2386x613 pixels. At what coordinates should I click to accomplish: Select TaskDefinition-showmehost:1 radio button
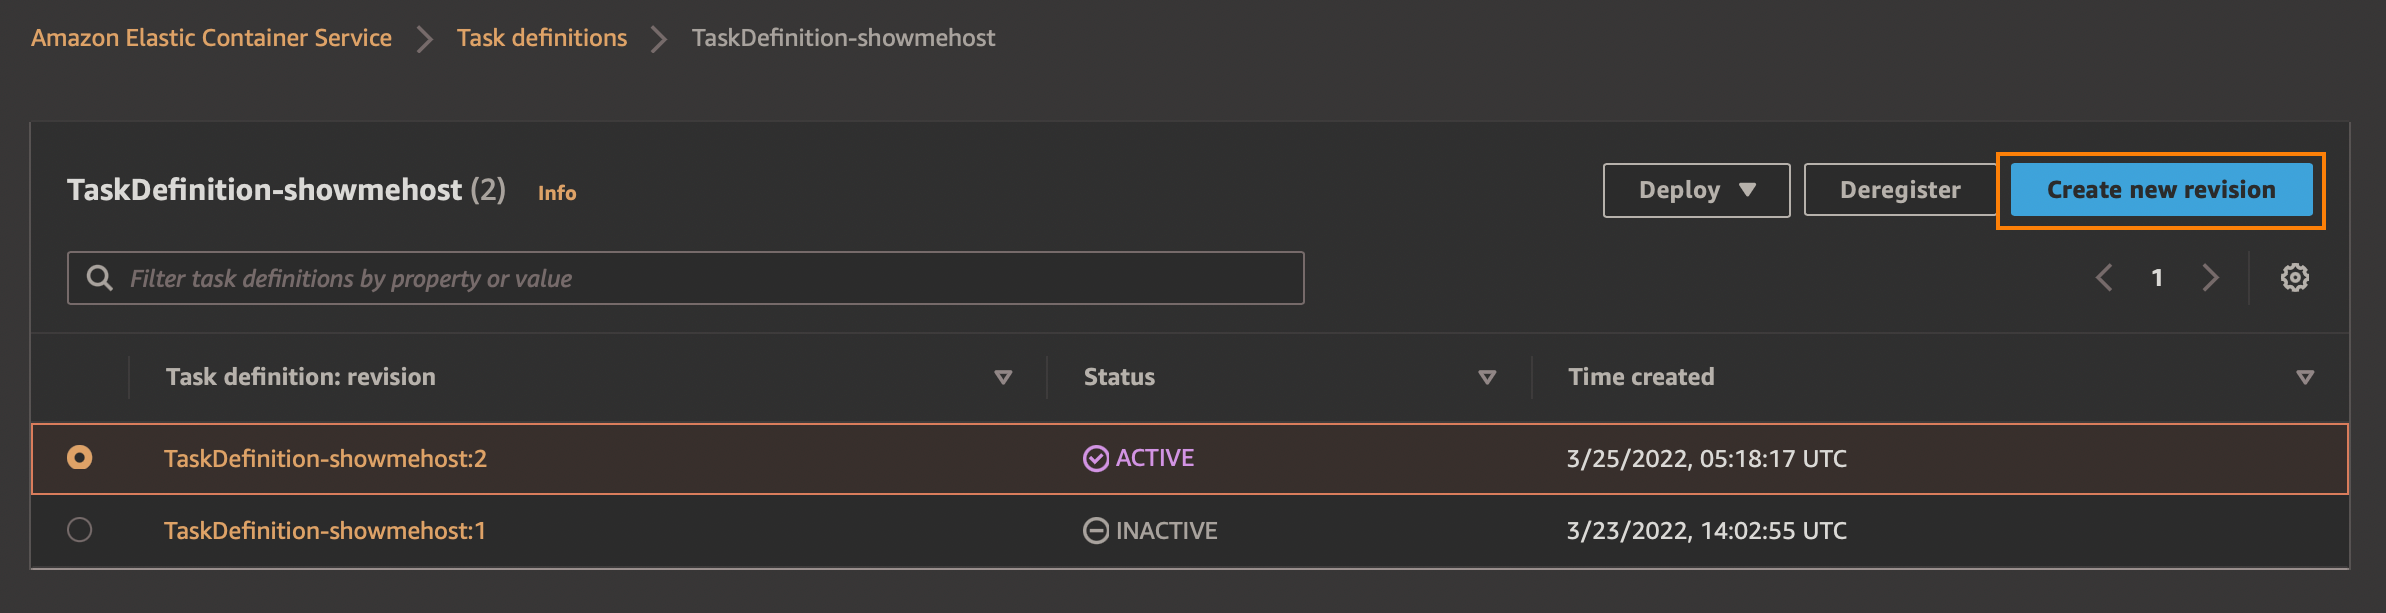[x=79, y=530]
